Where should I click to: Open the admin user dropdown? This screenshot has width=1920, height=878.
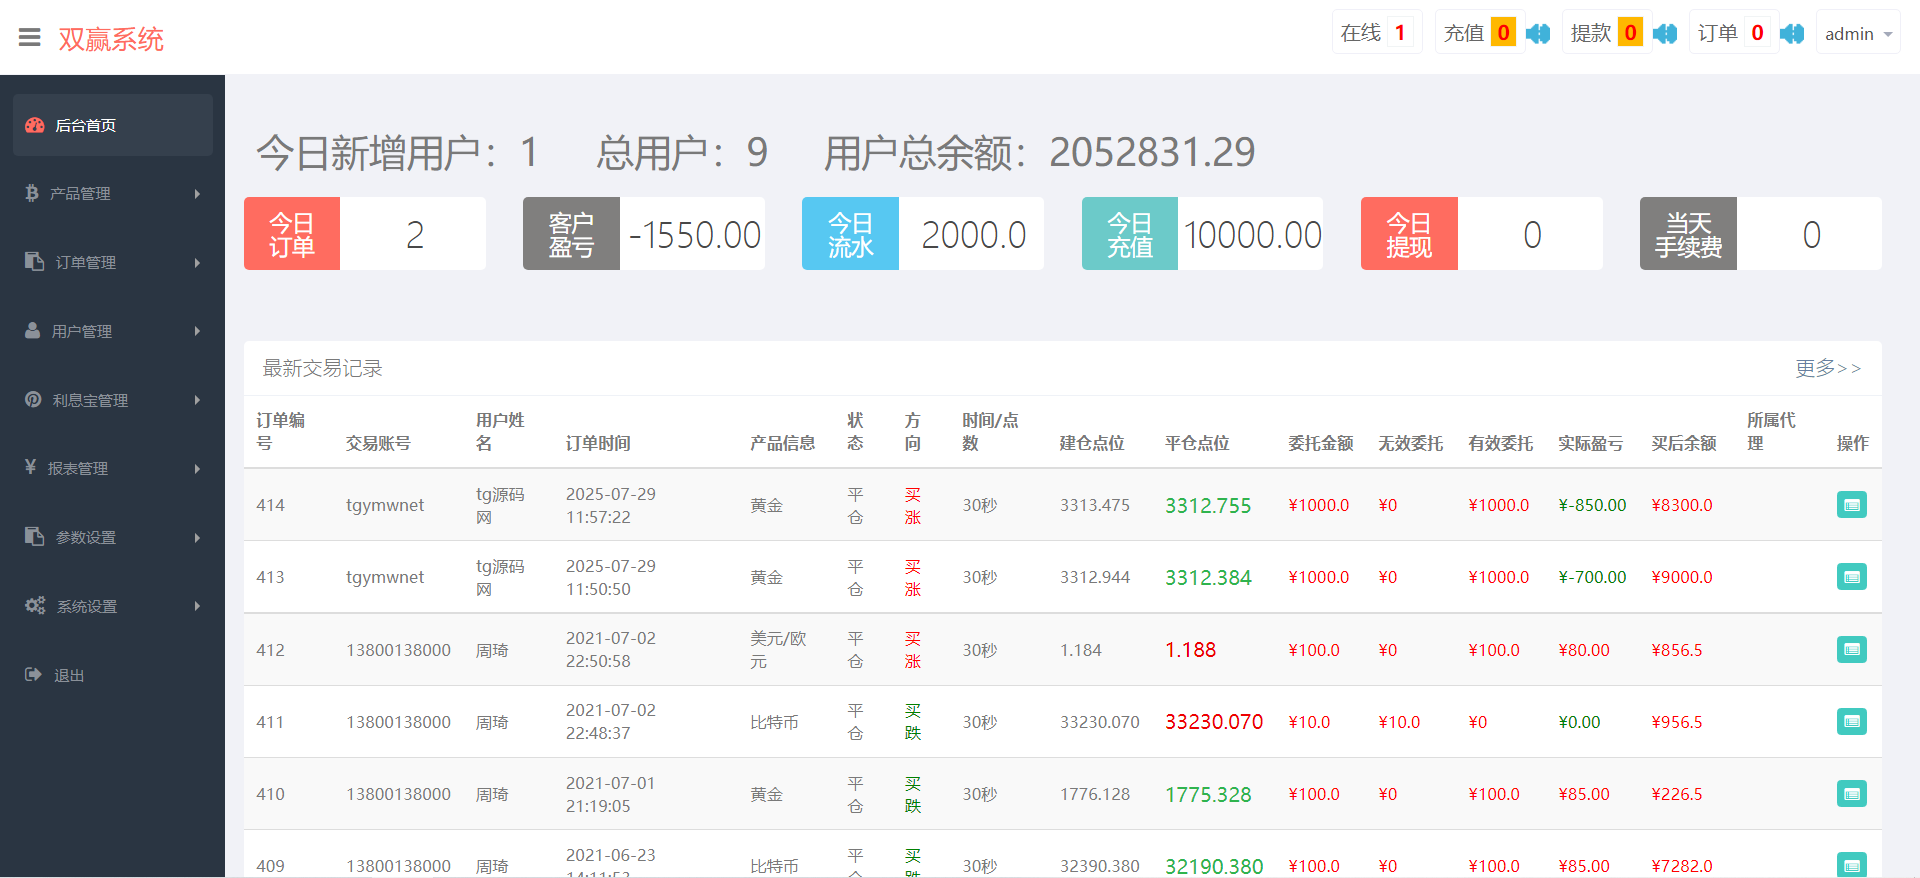click(x=1857, y=34)
